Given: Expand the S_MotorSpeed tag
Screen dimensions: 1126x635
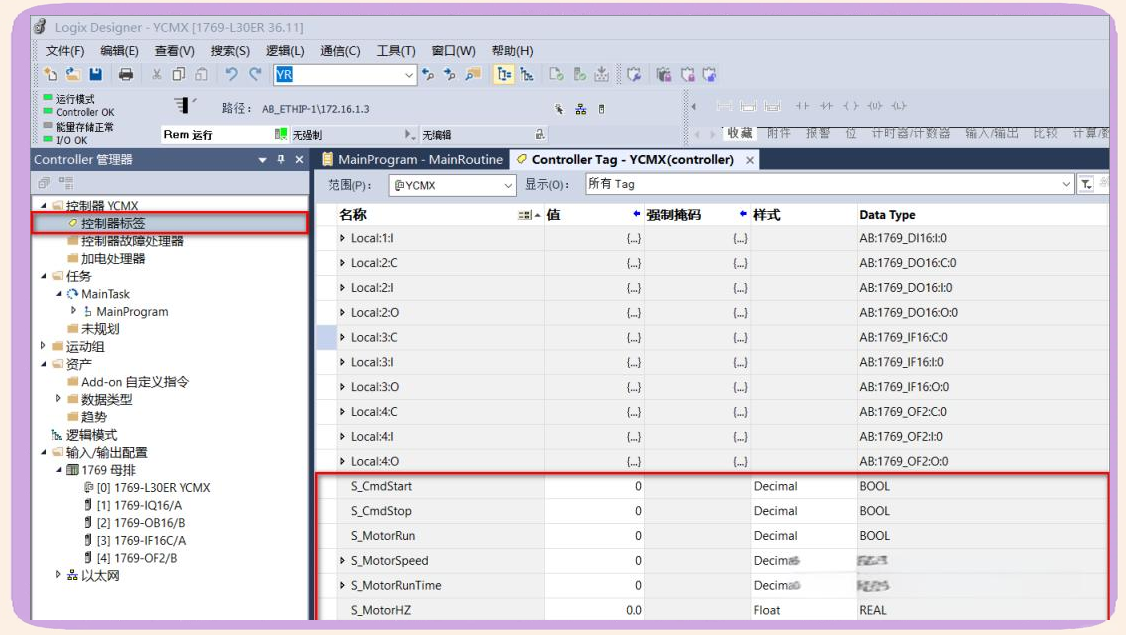Looking at the screenshot, I should [342, 560].
